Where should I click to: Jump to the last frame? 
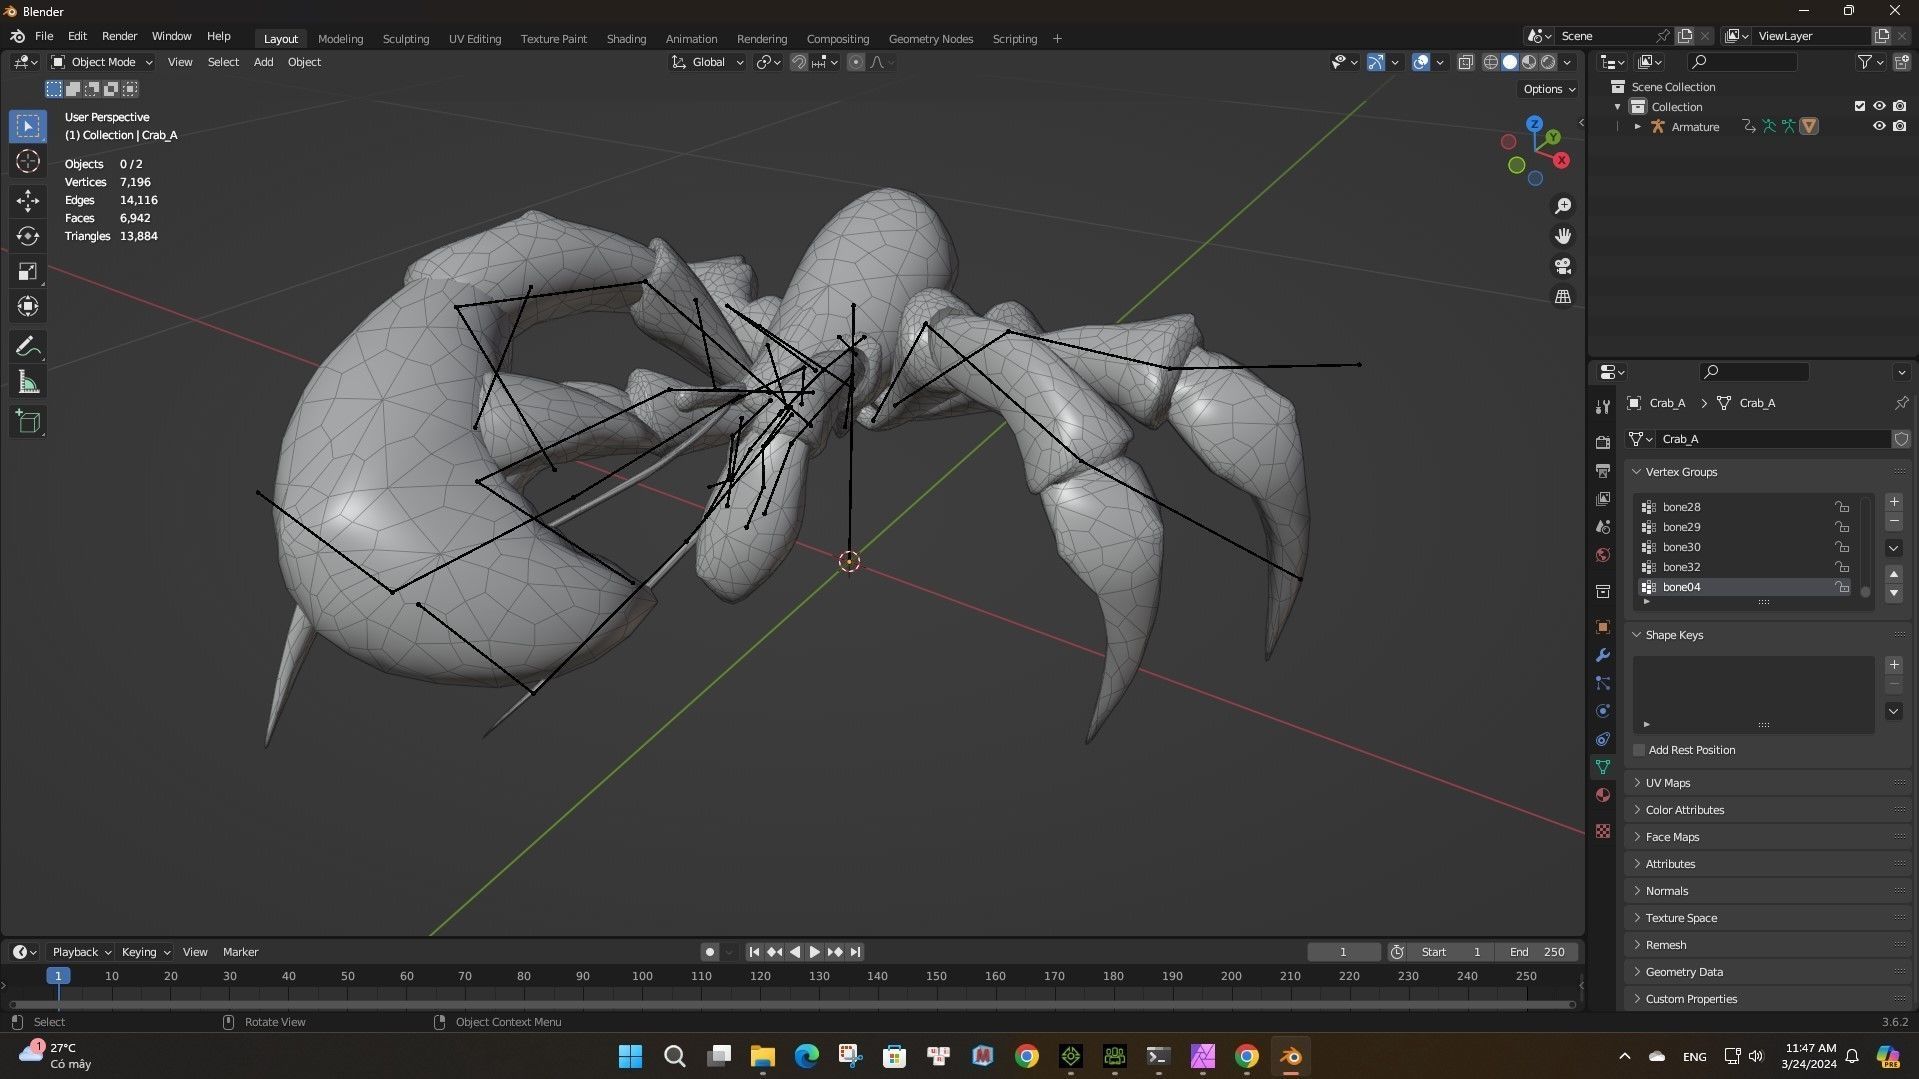(x=855, y=952)
